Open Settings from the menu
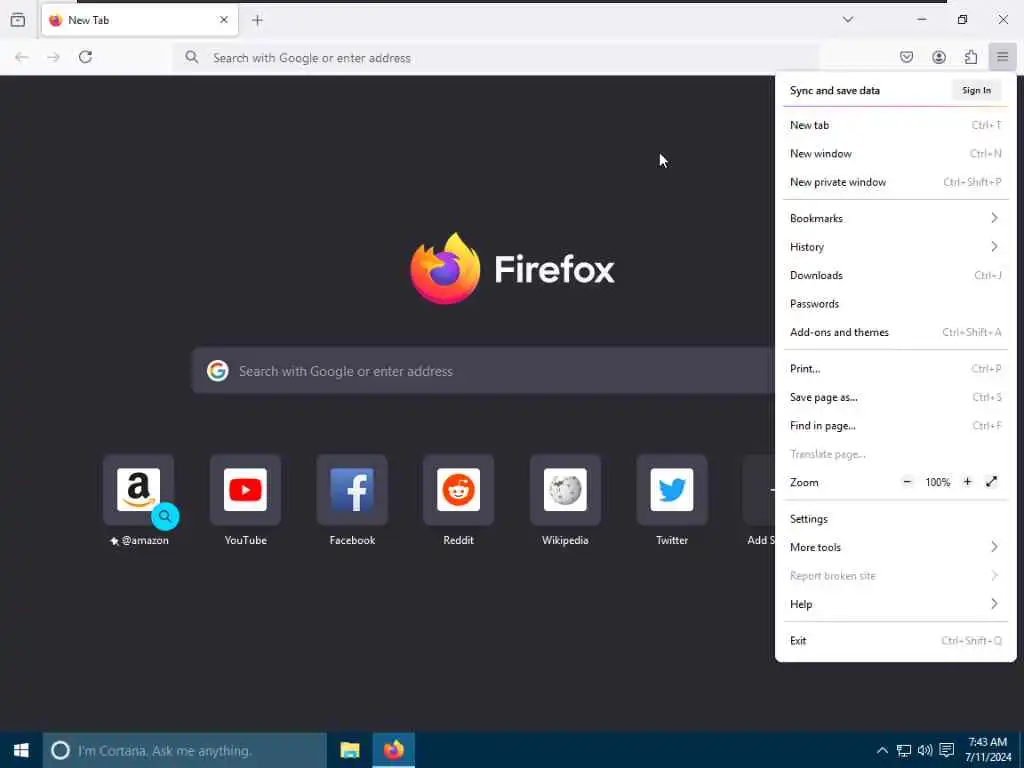 [x=895, y=519]
